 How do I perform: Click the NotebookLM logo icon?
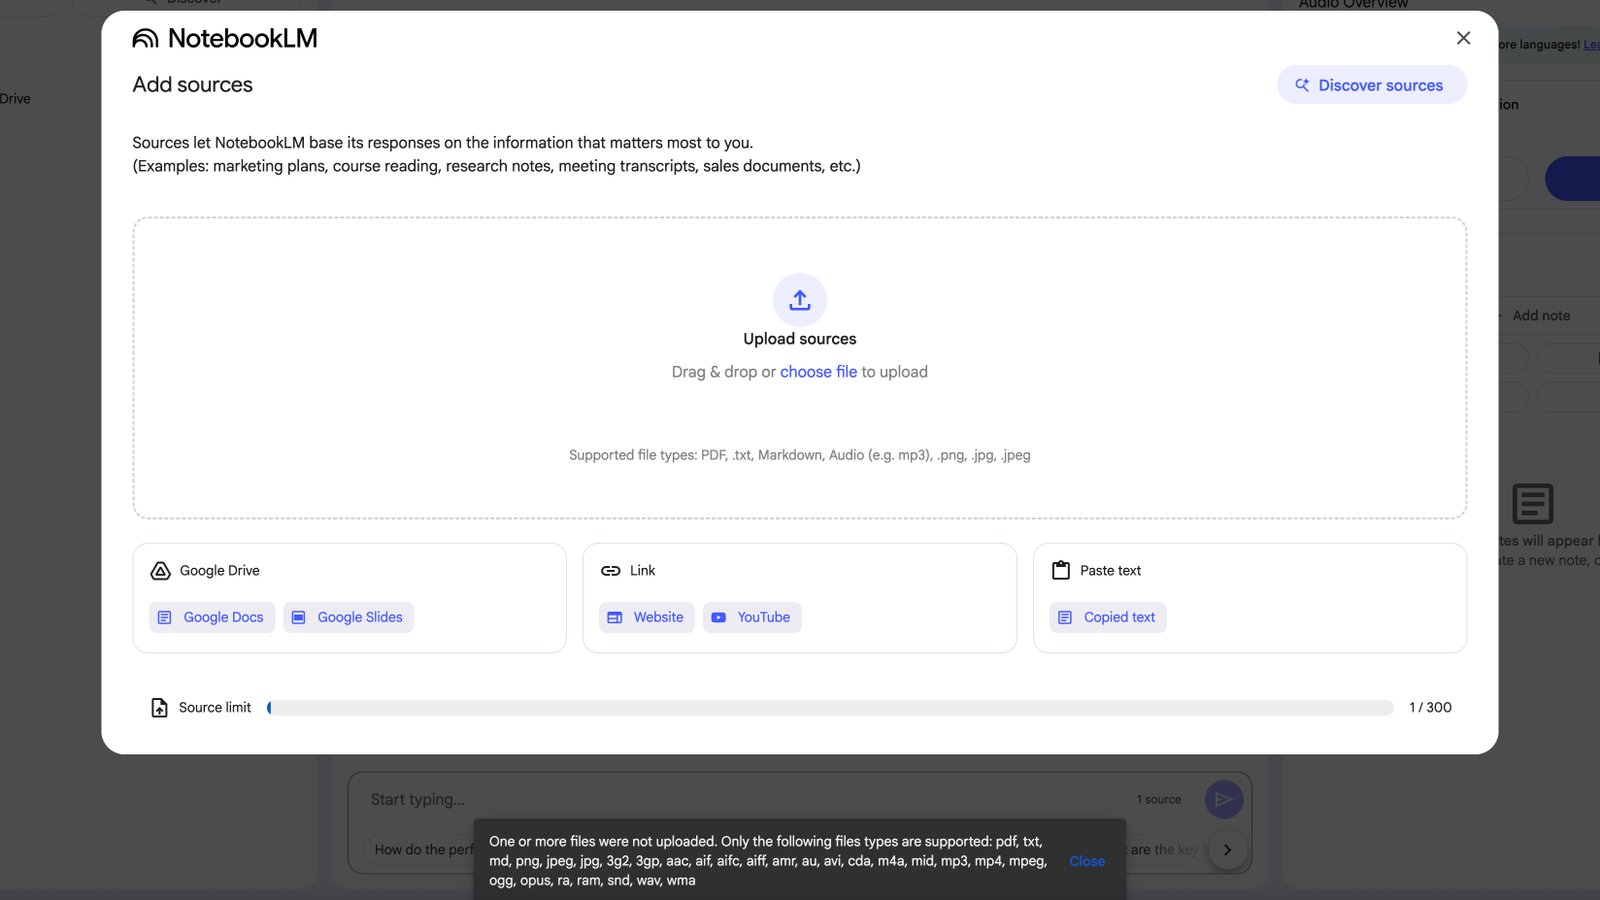[144, 38]
